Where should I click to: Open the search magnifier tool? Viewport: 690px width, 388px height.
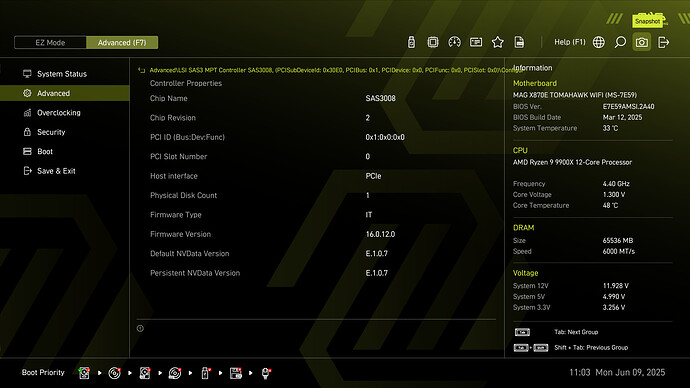[x=620, y=42]
